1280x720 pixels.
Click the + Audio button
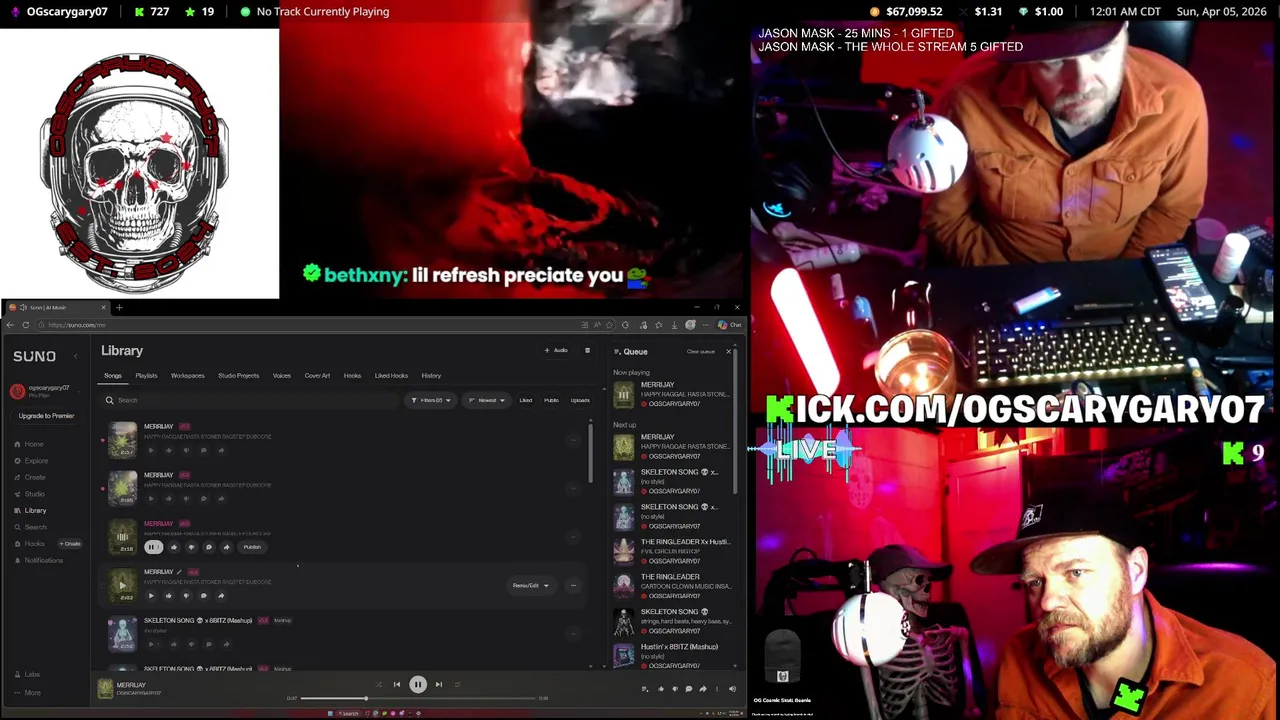tap(556, 351)
